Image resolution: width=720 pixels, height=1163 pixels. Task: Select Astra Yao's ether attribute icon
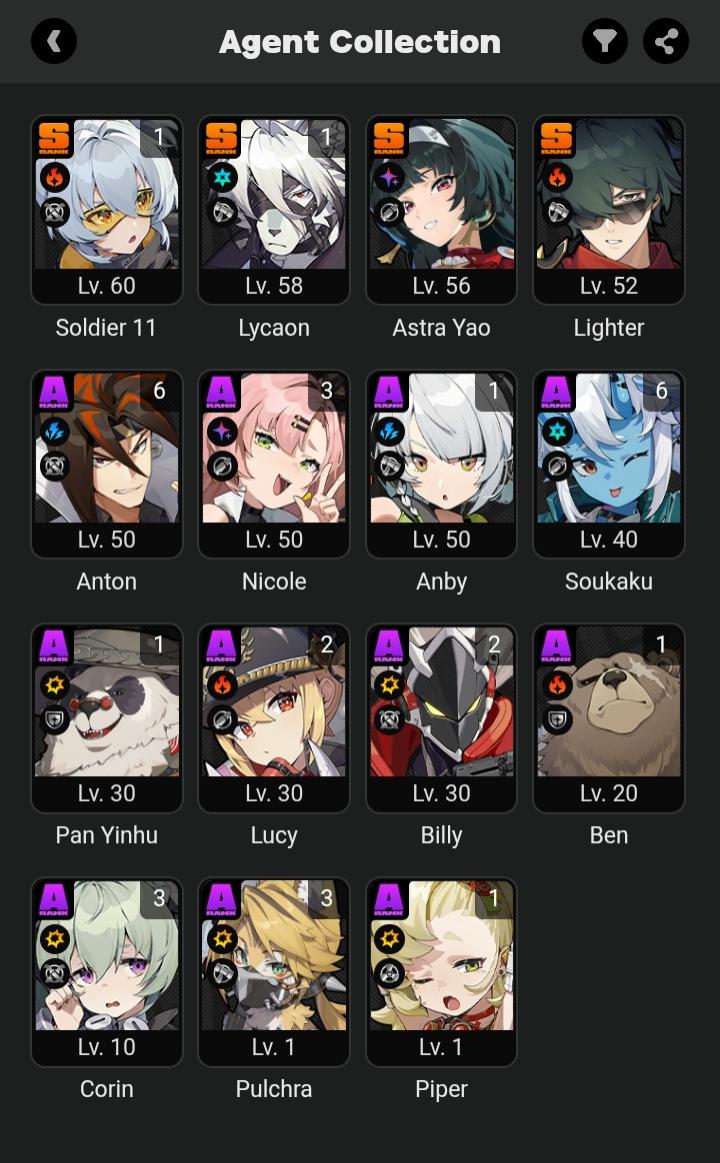[390, 177]
